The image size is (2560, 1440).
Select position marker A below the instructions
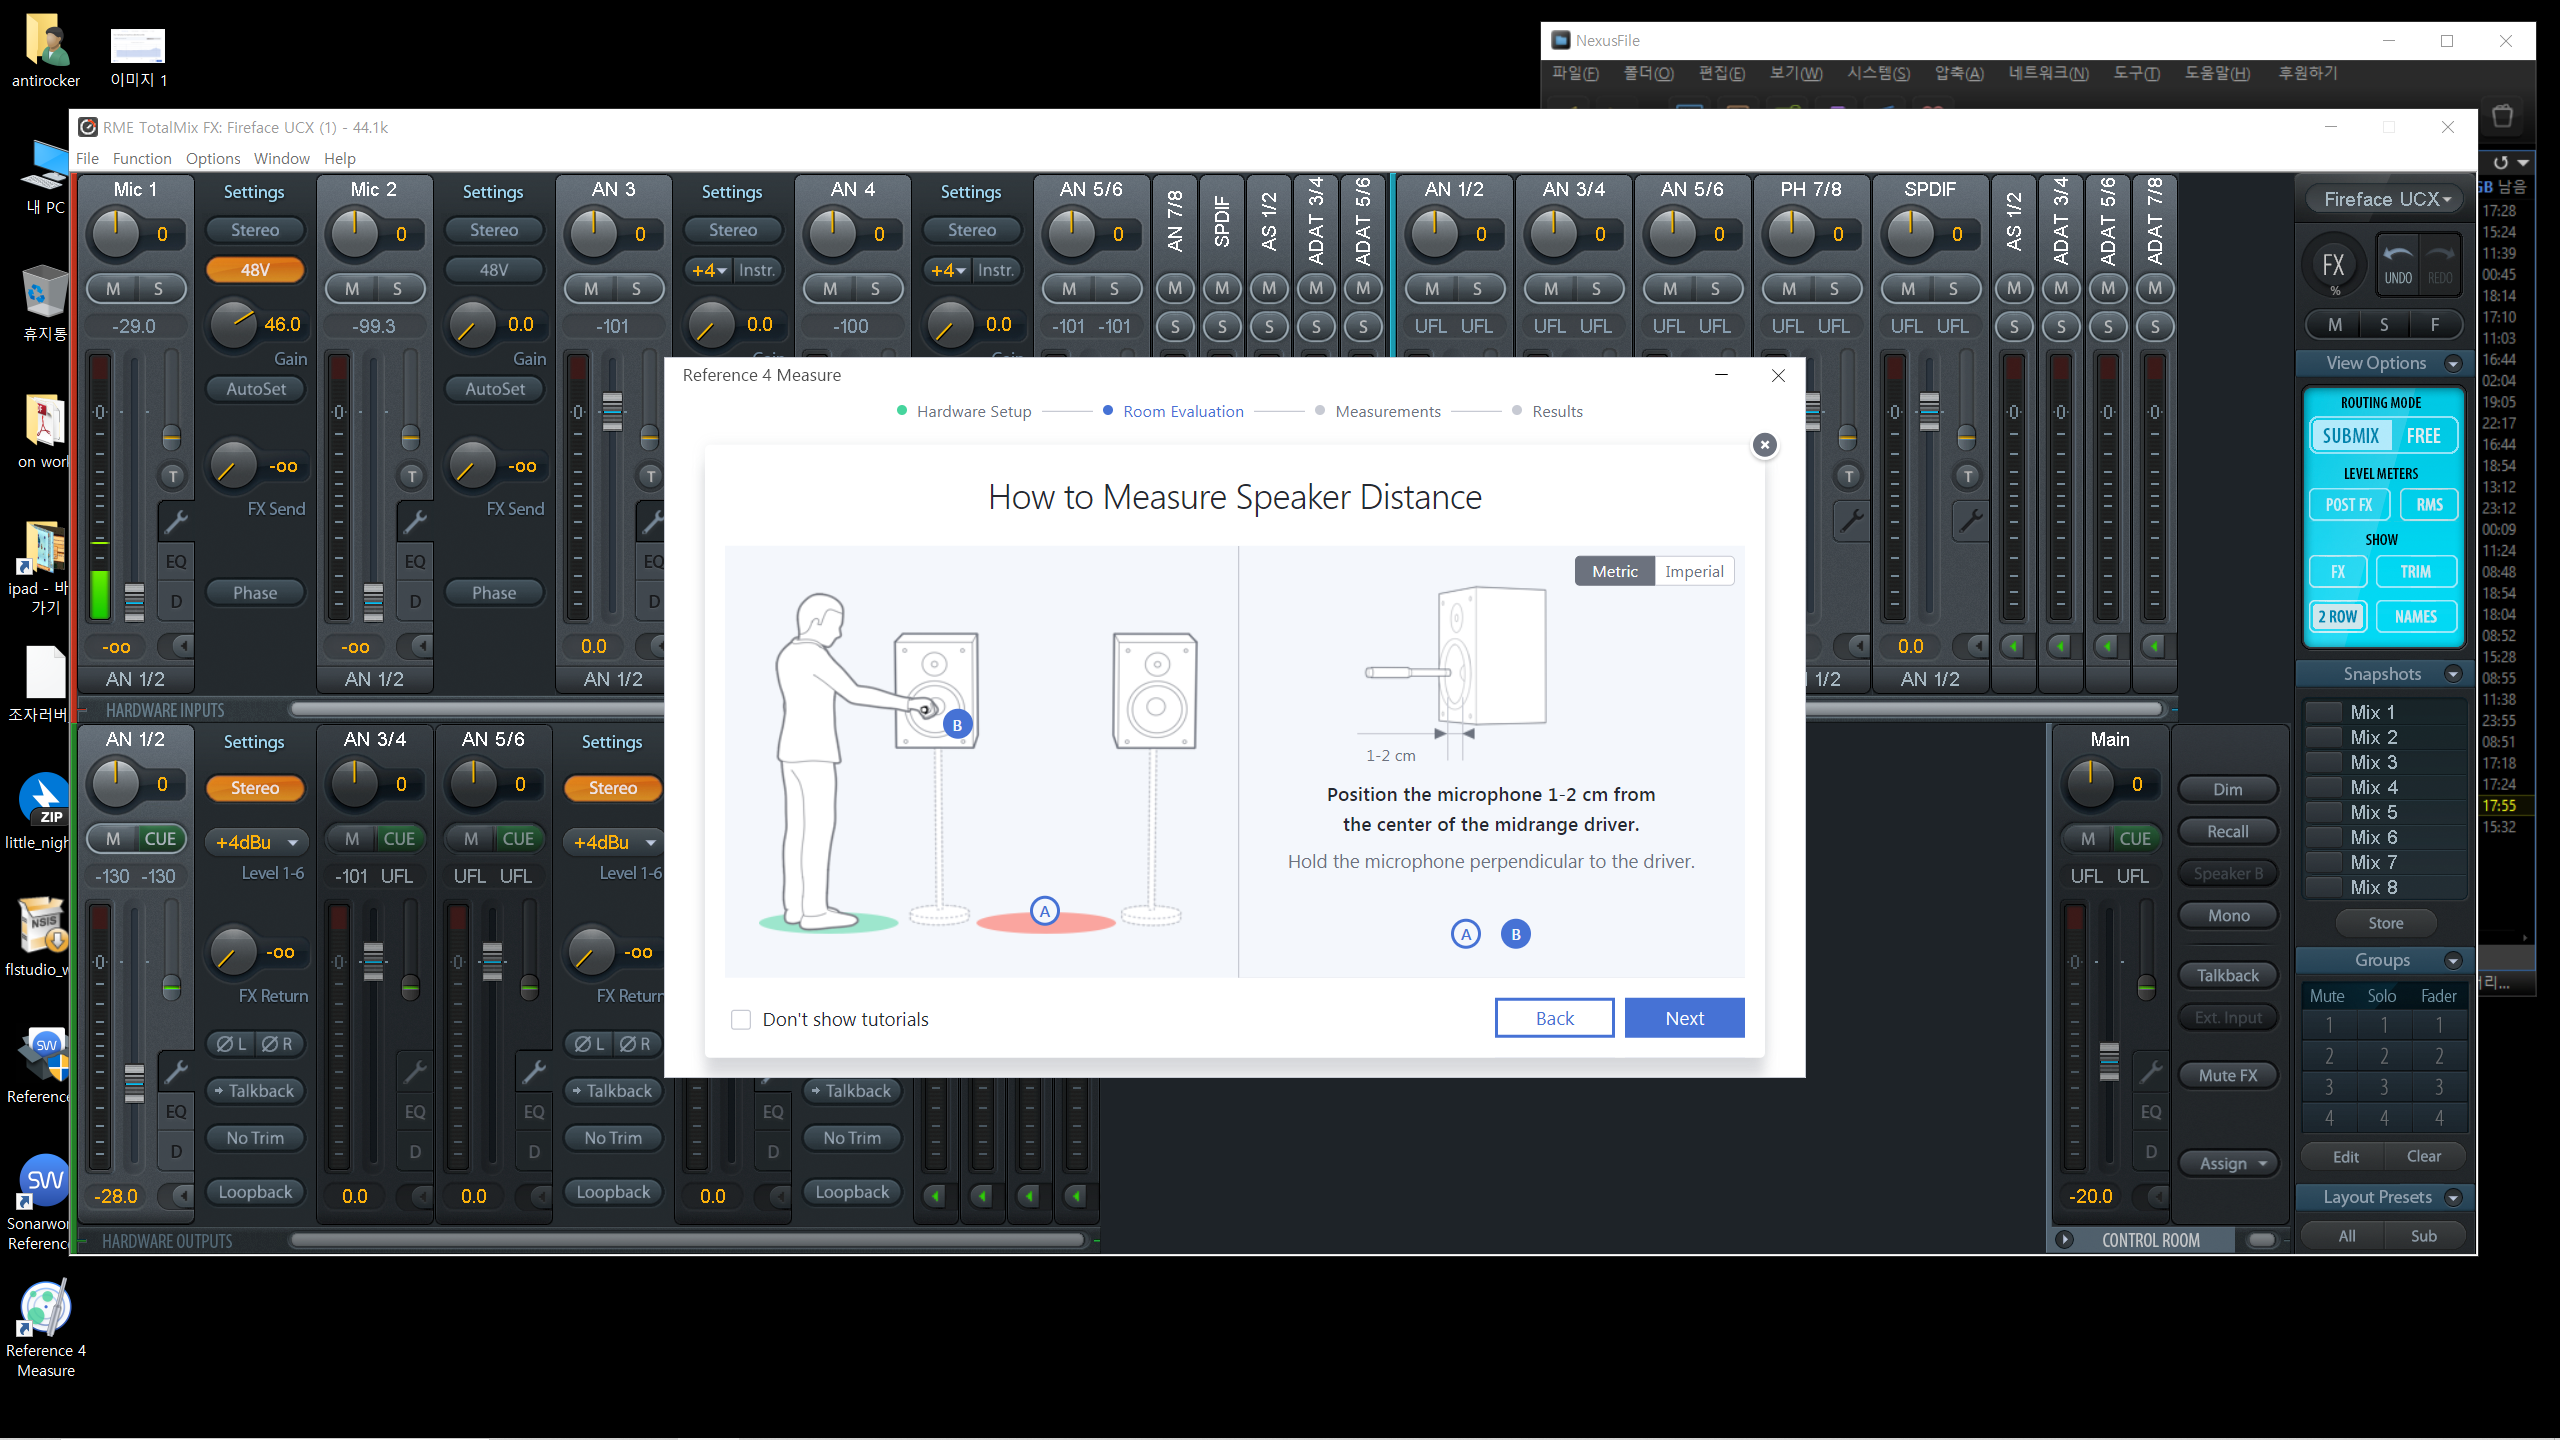1465,934
